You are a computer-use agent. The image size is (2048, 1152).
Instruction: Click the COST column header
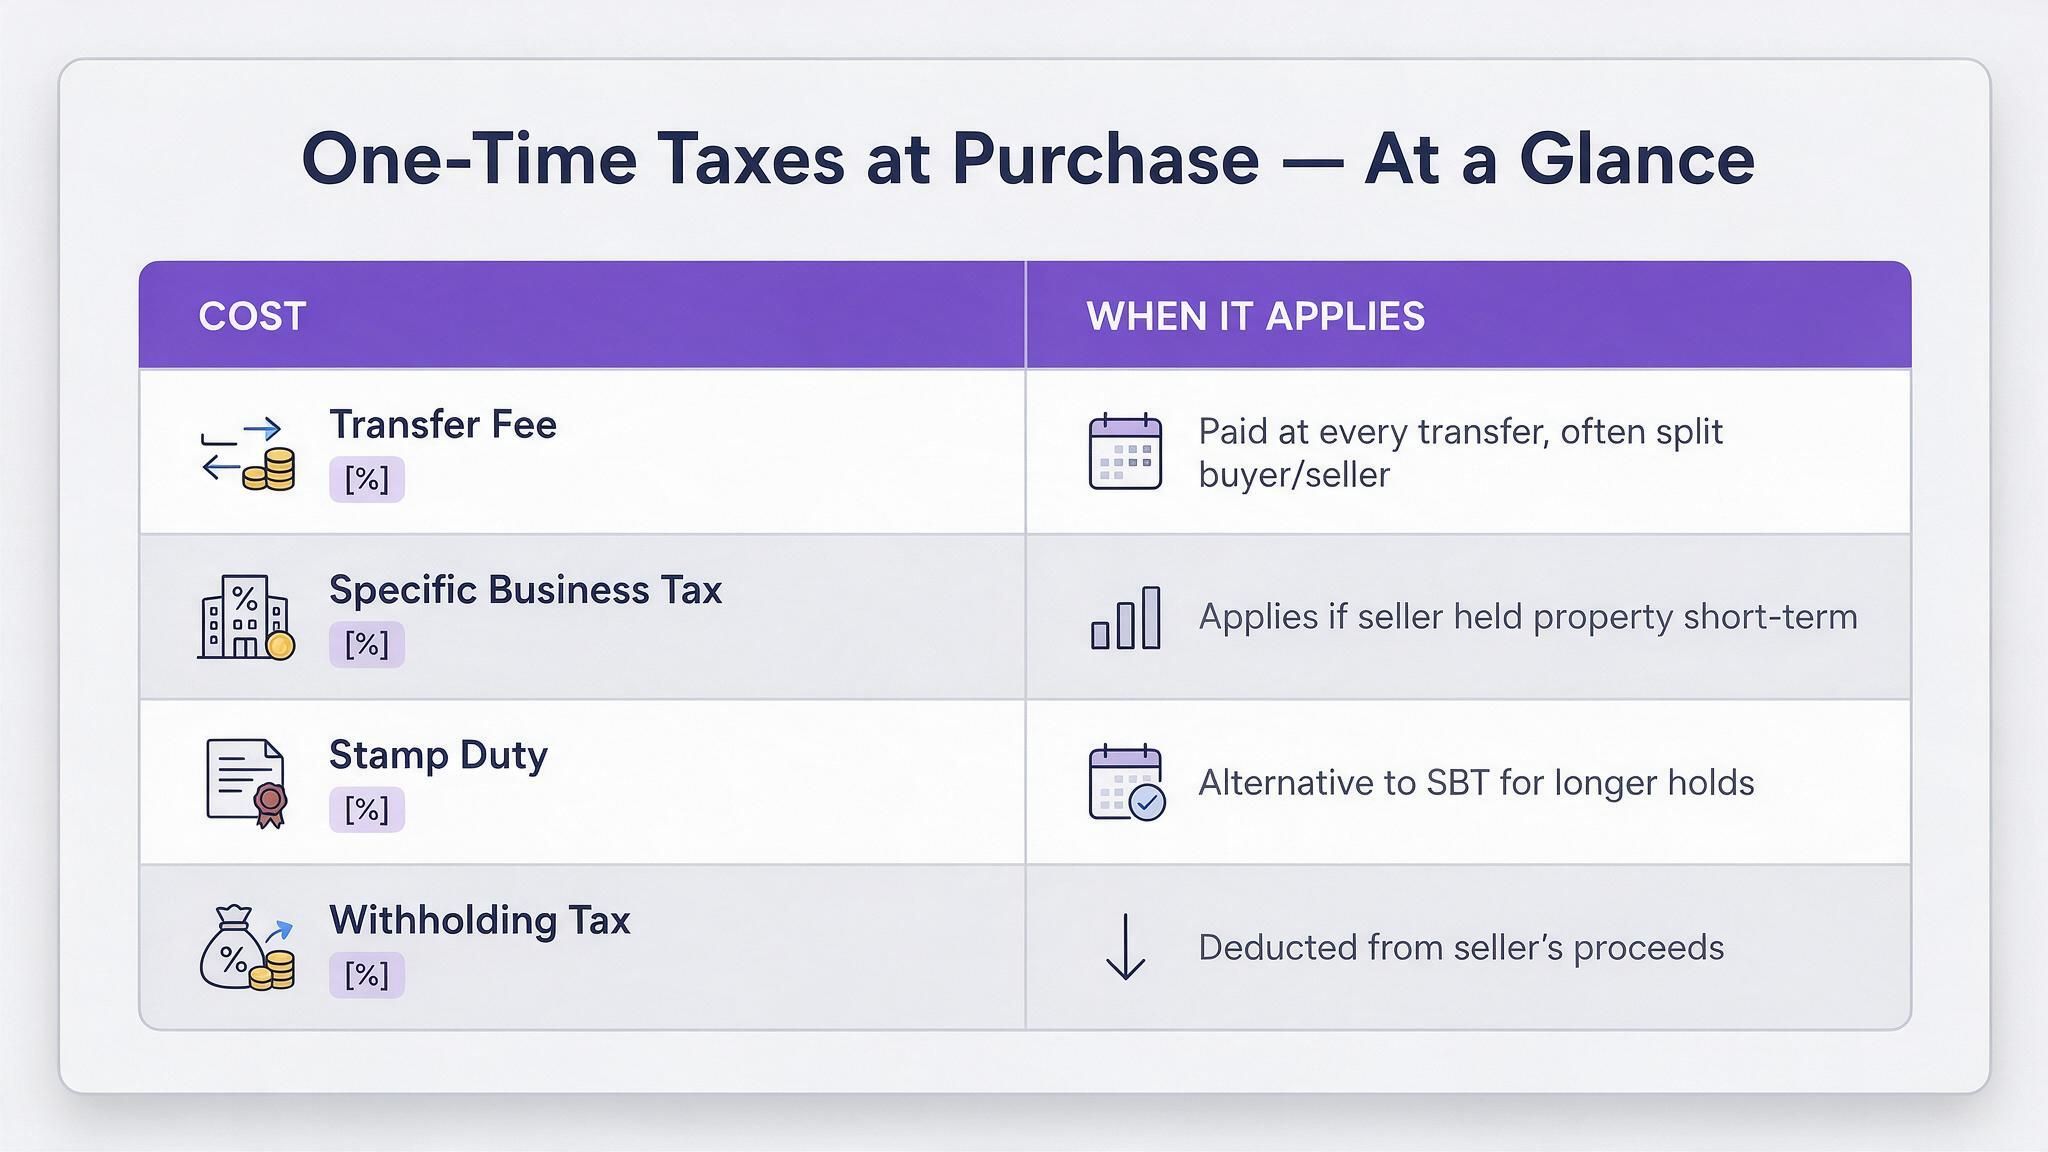click(252, 316)
